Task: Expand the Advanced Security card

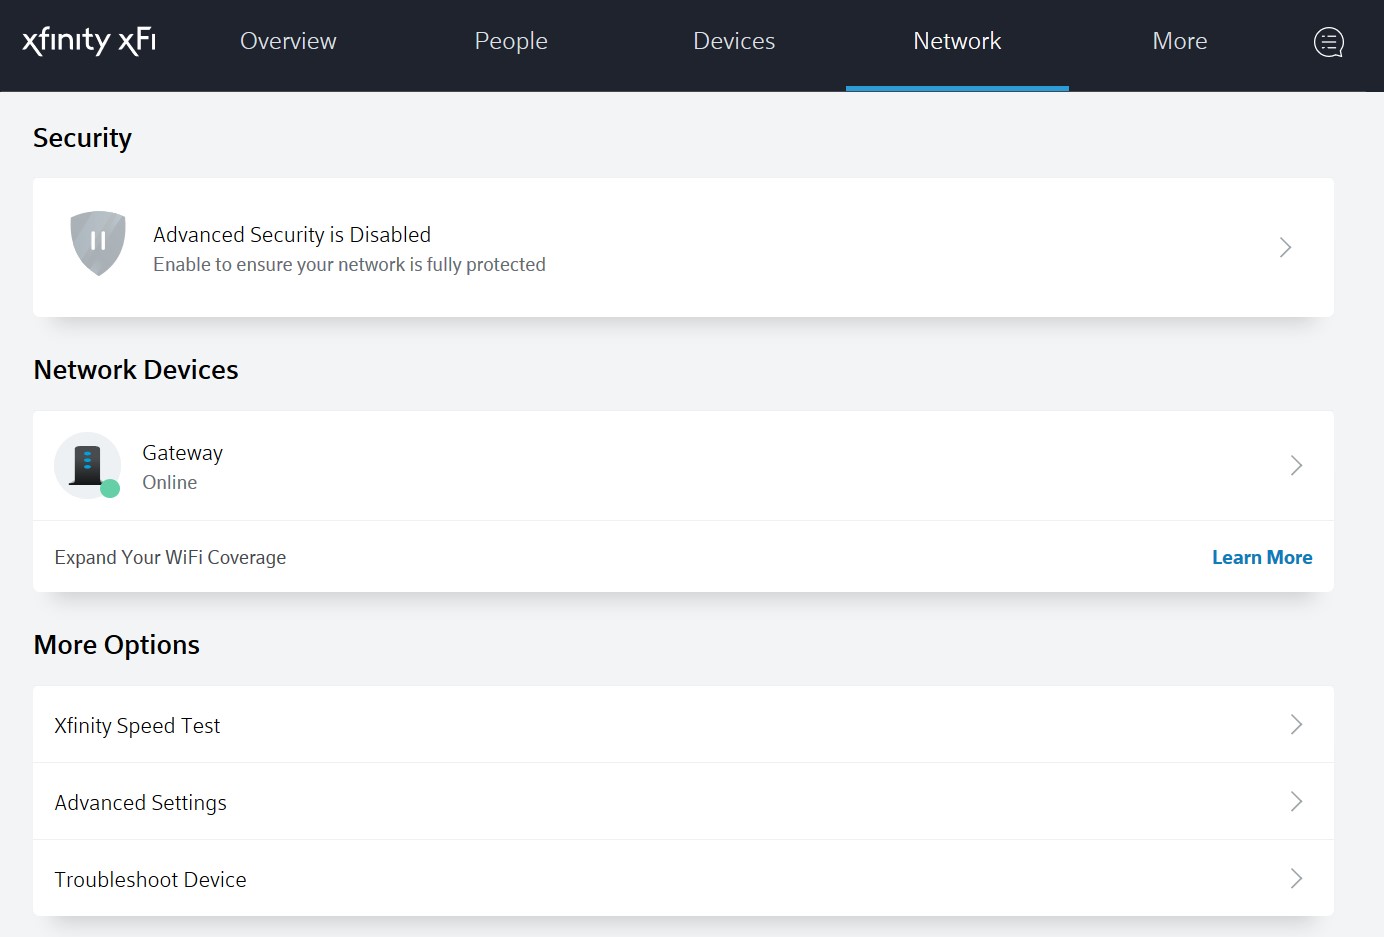Action: pyautogui.click(x=1285, y=247)
